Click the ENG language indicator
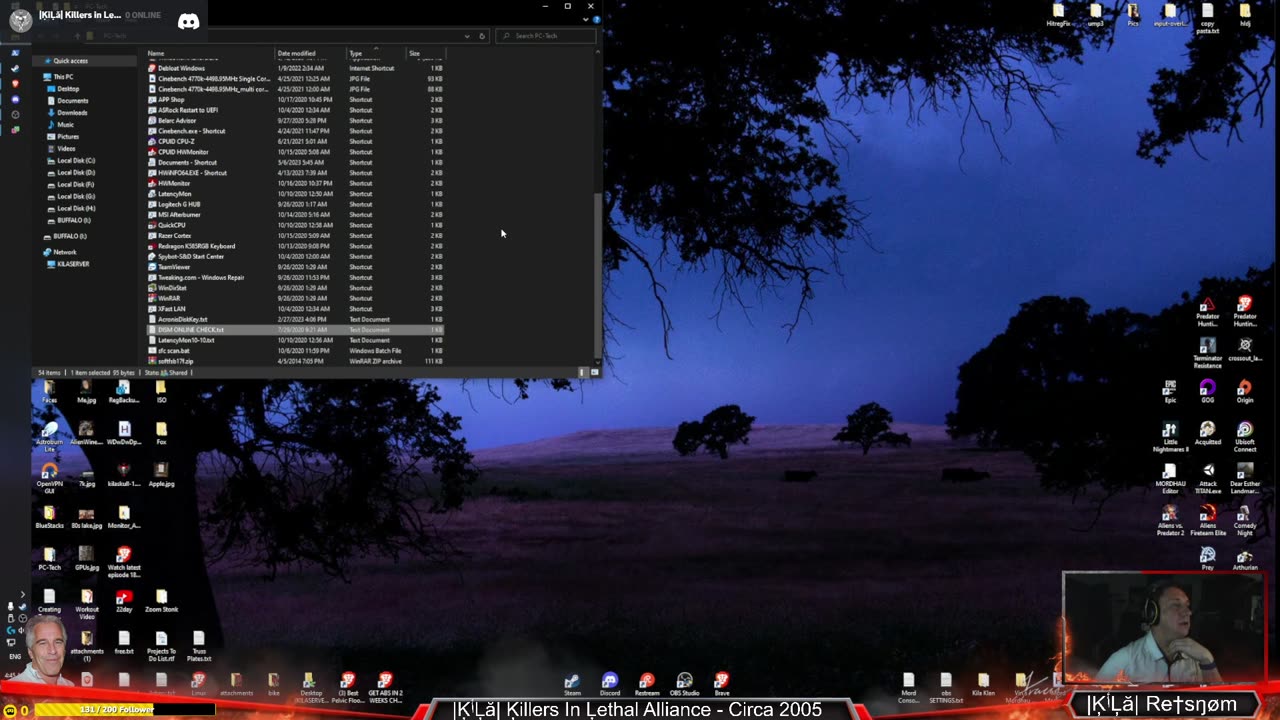Viewport: 1280px width, 720px height. [x=15, y=656]
